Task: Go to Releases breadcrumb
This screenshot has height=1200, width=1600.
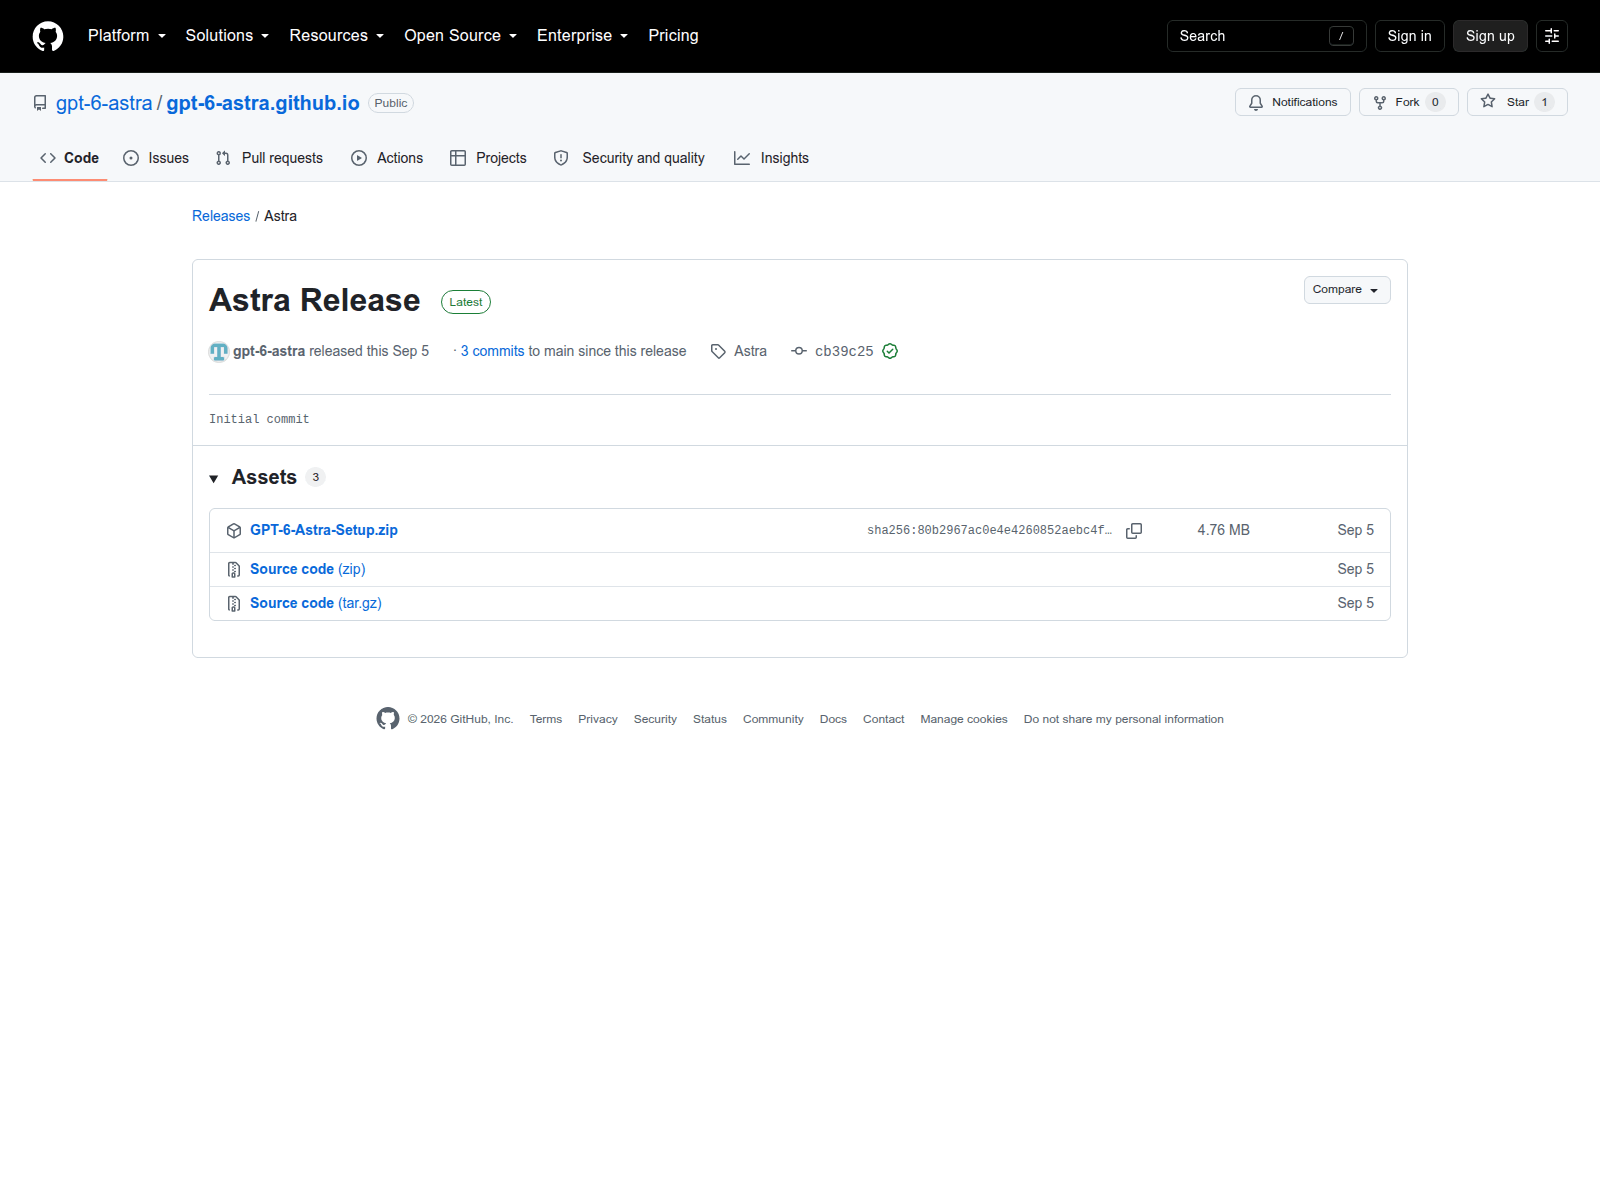Action: coord(221,216)
